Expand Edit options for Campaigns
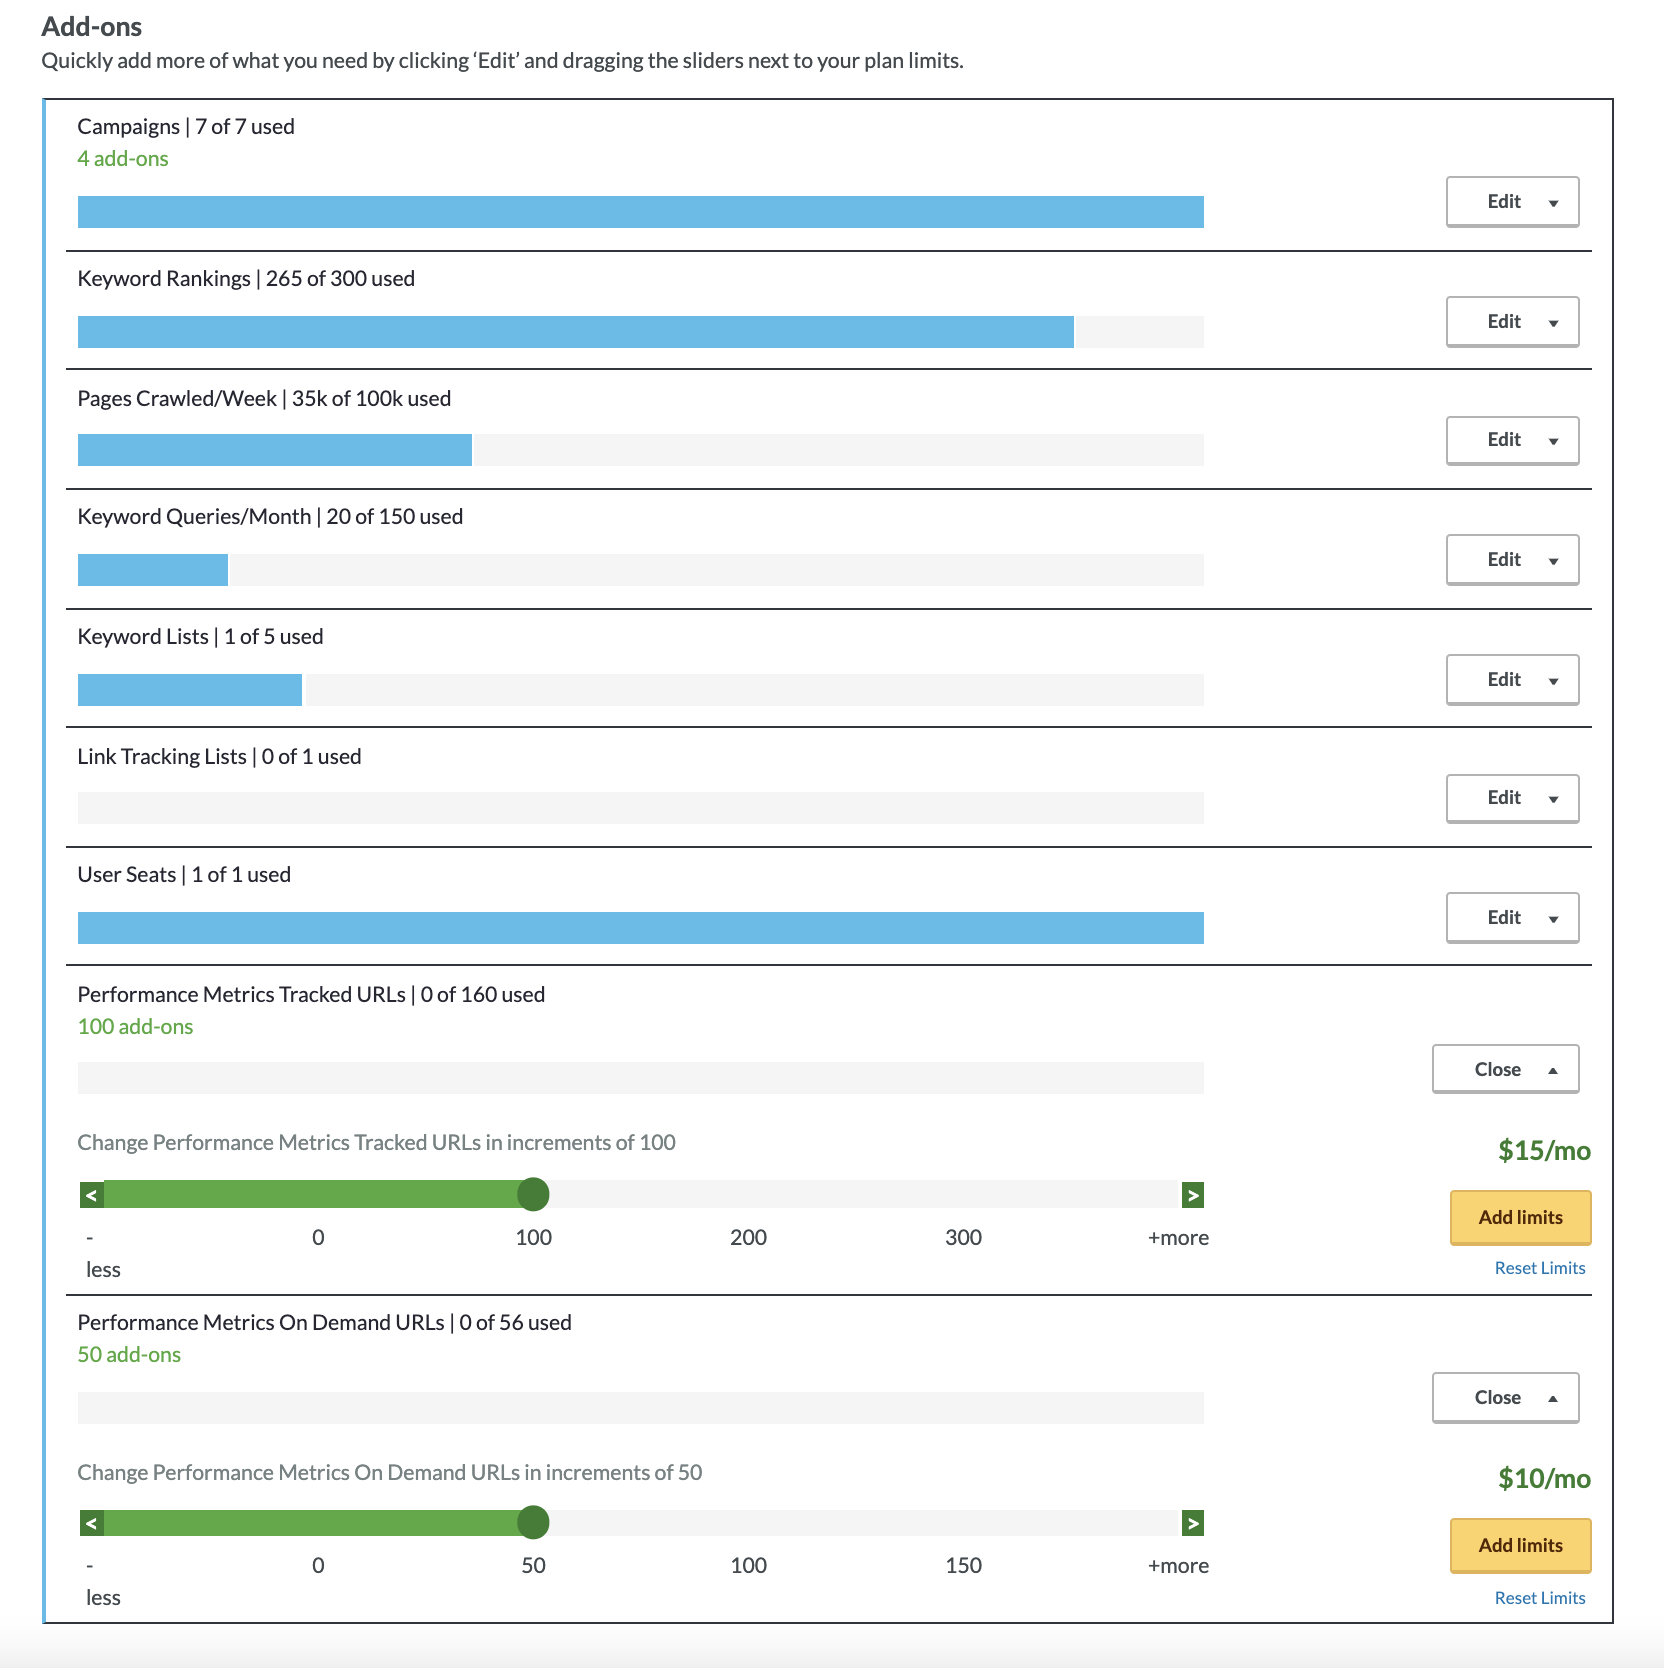1664x1668 pixels. (x=1511, y=201)
